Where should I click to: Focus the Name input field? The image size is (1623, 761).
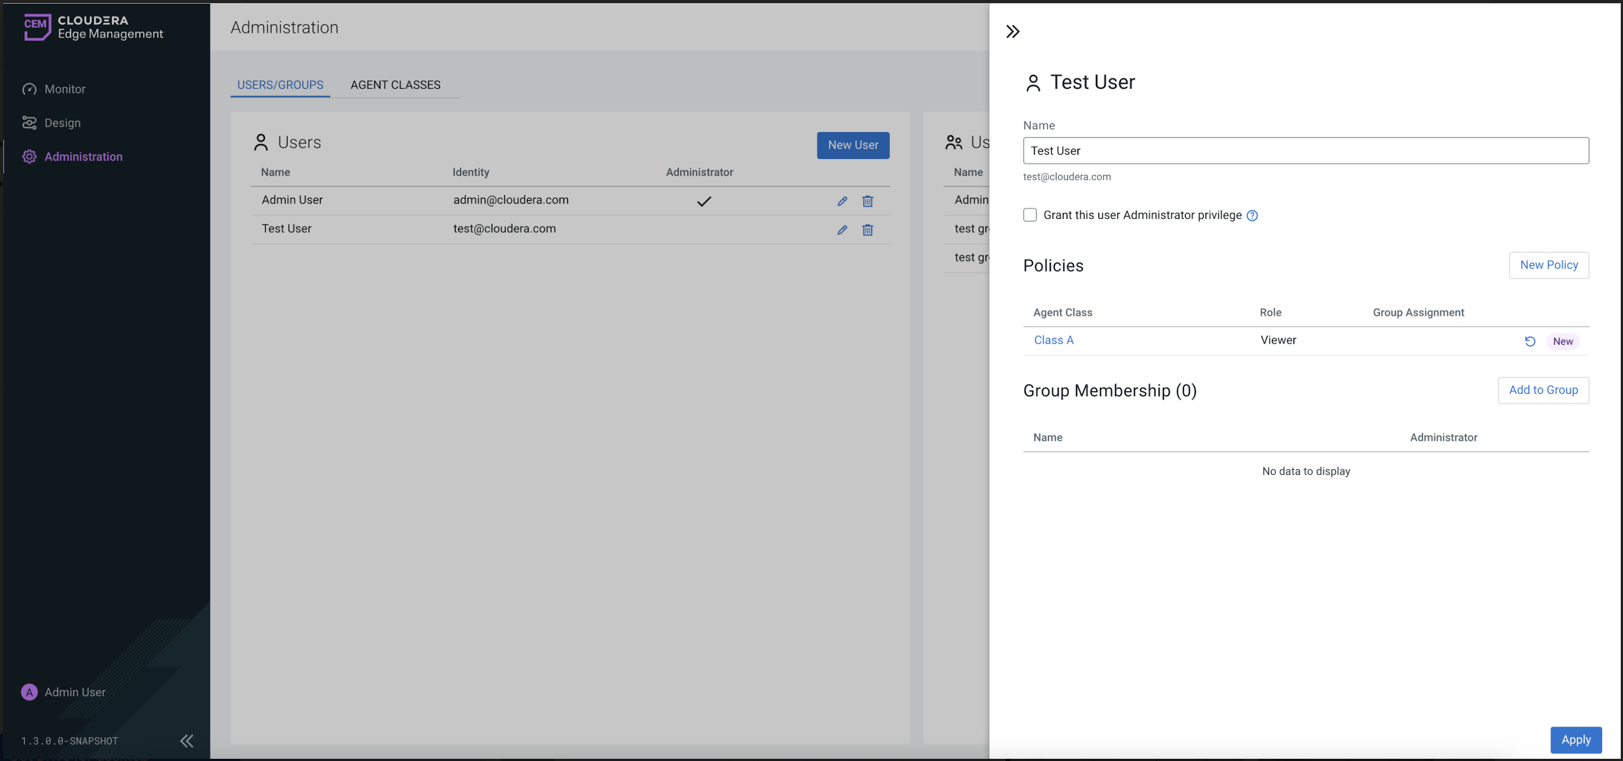(1305, 151)
